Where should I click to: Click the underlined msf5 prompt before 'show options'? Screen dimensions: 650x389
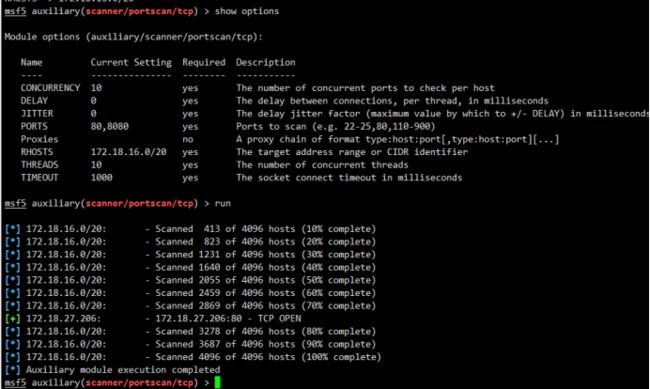coord(15,11)
